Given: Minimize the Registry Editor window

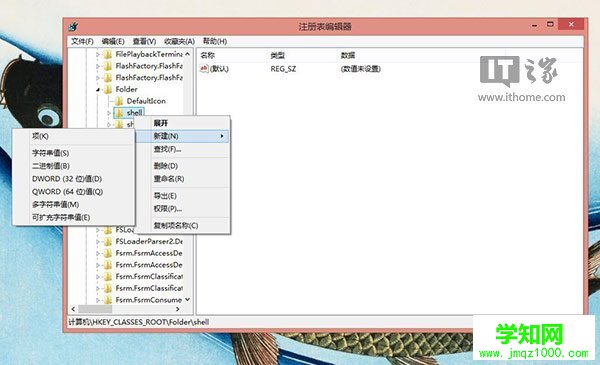Looking at the screenshot, I should coord(535,25).
